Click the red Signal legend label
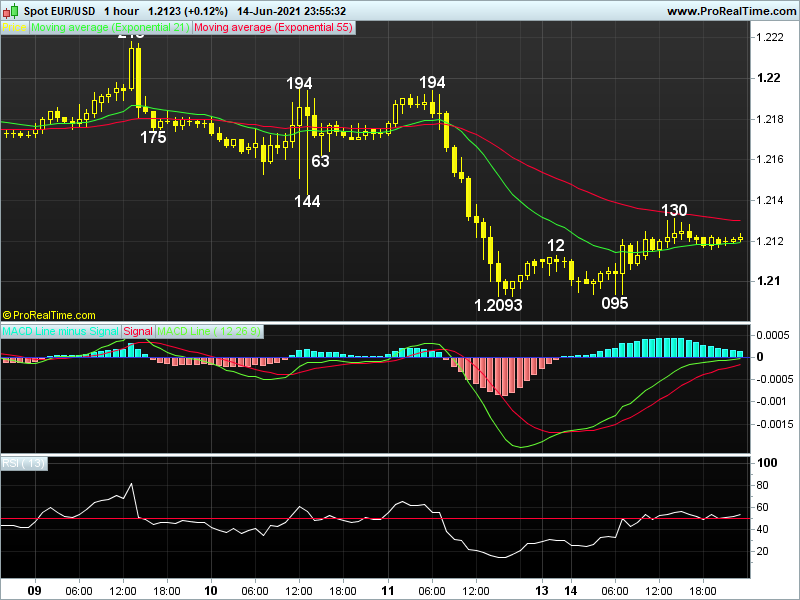The image size is (800, 600). pos(138,331)
